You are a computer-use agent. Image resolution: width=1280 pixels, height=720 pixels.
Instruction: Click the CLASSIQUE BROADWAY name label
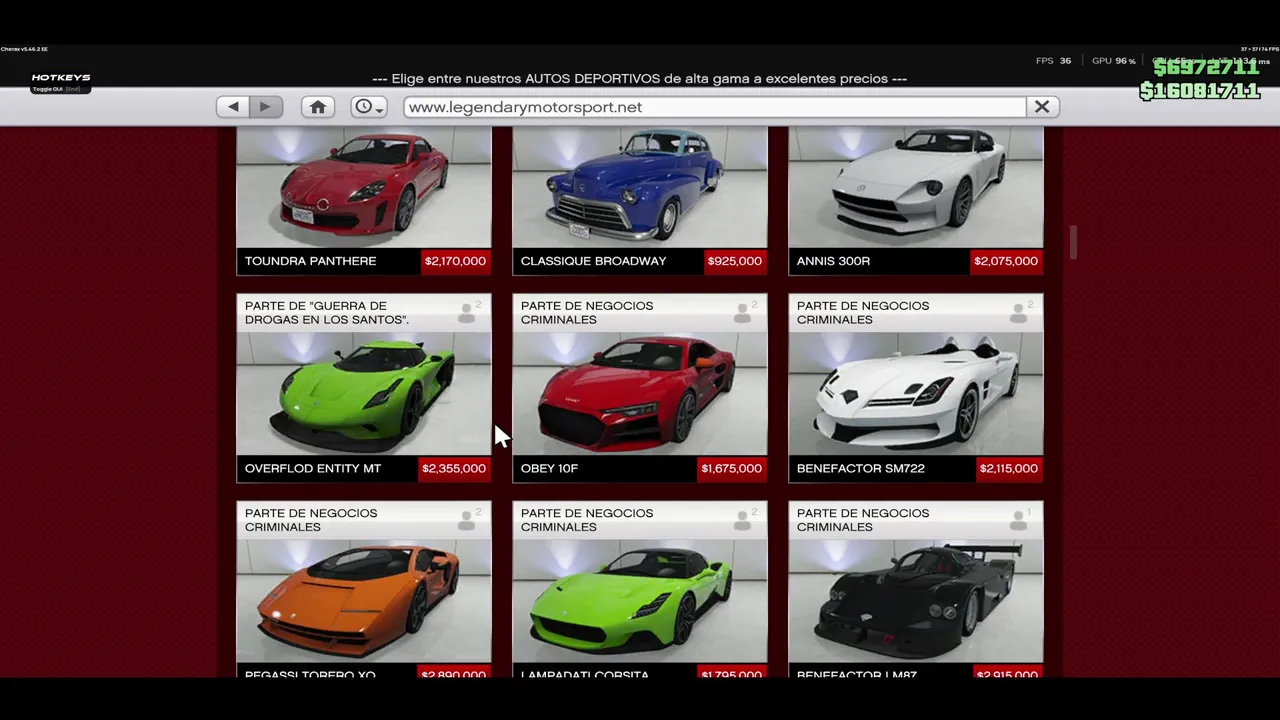(x=594, y=261)
